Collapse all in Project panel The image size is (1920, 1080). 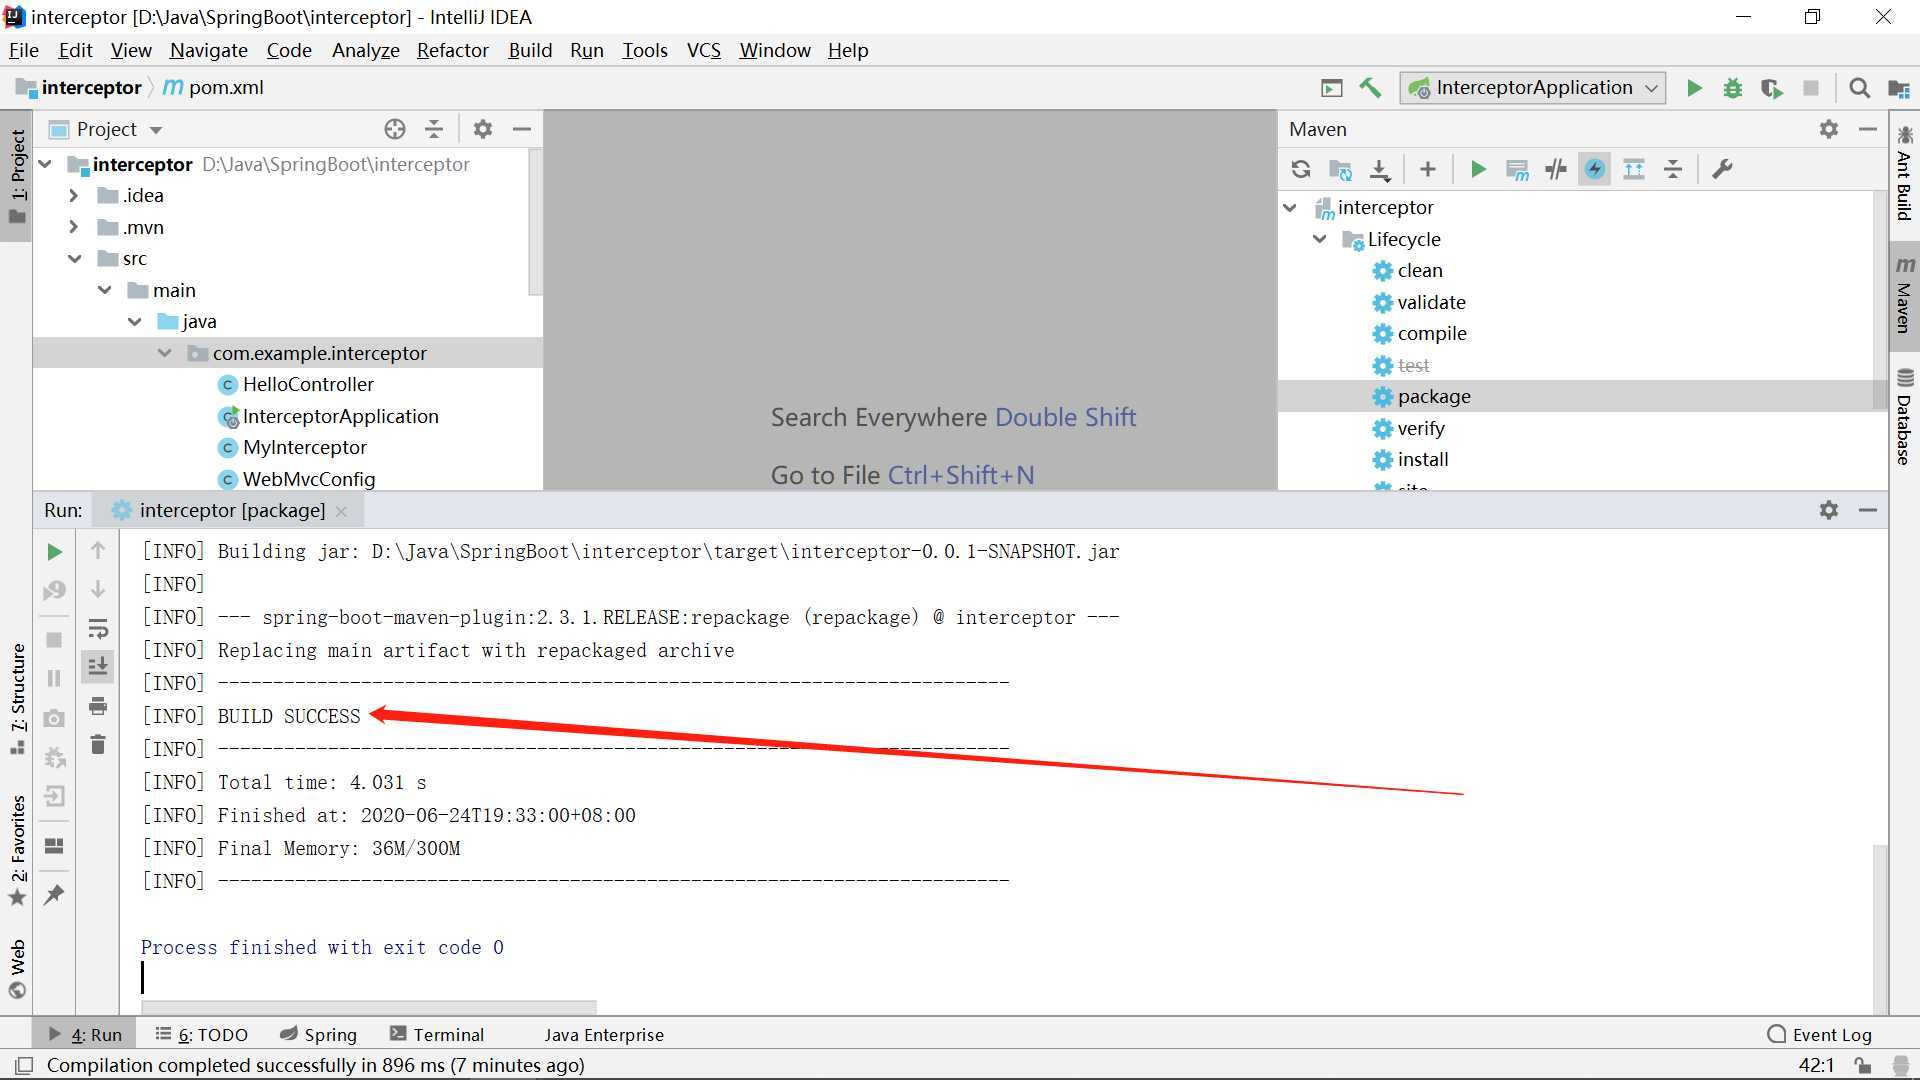(x=434, y=129)
